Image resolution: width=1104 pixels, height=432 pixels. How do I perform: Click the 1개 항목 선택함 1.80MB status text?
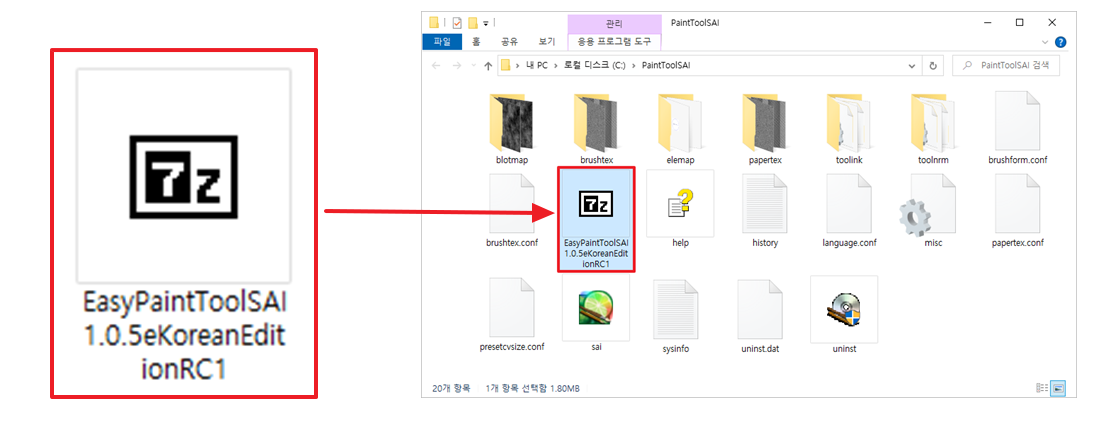[x=533, y=388]
